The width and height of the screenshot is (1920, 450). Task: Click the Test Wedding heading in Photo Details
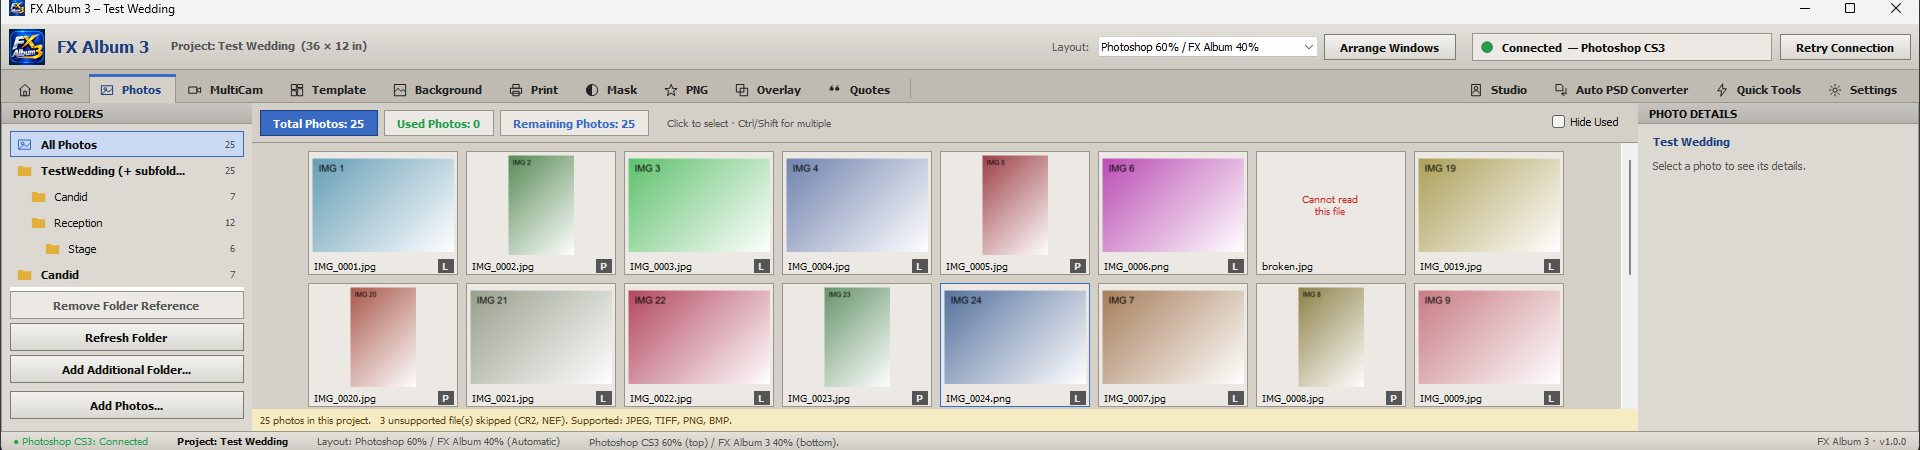1691,142
